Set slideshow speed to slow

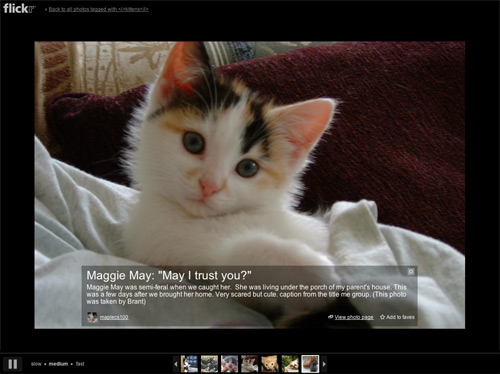[36, 364]
